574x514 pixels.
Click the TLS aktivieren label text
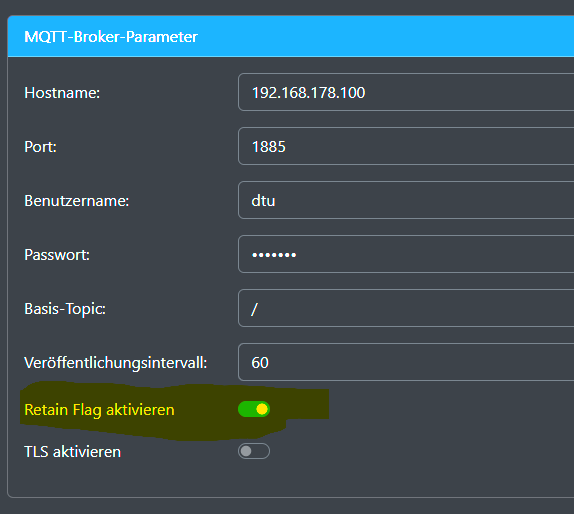click(72, 452)
